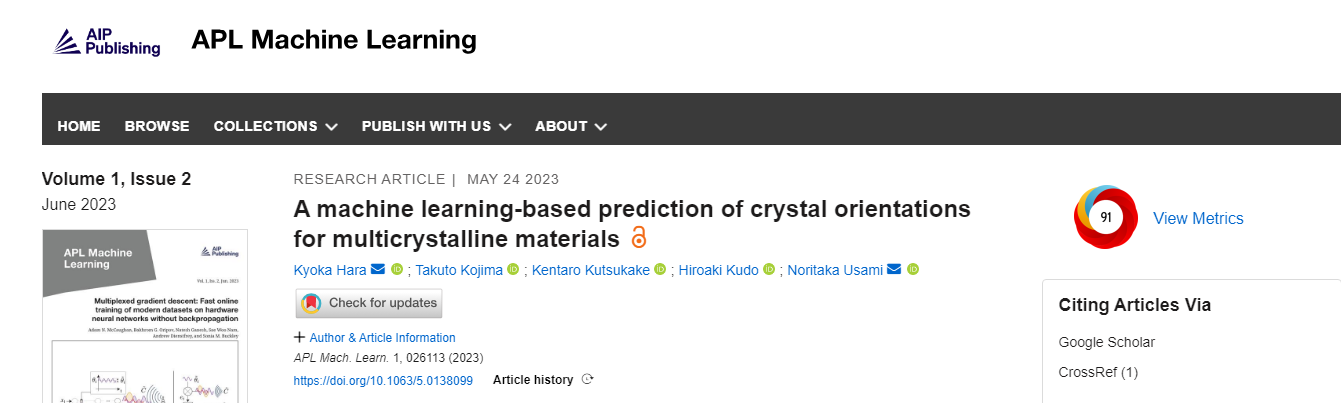Screen dimensions: 1341x403
Task: Open the article DOI link
Action: (x=383, y=380)
